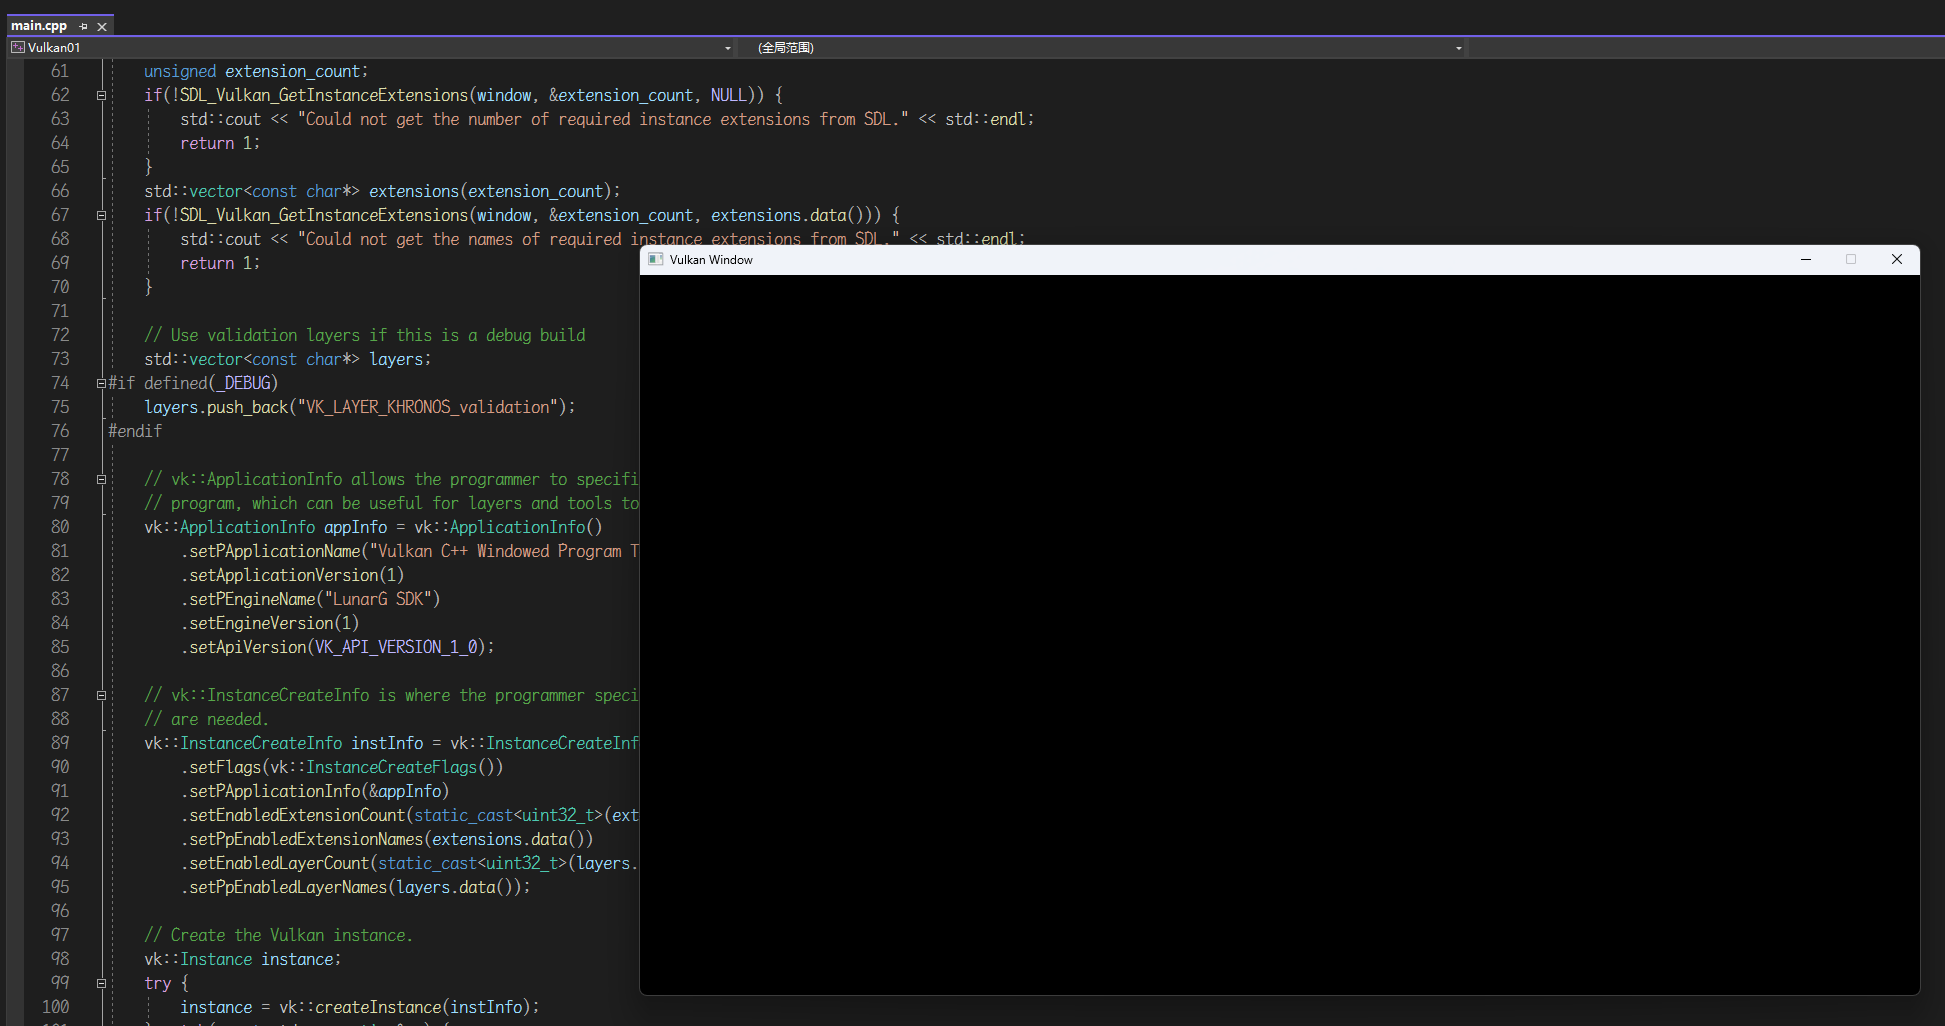Close the Vulkan Window
The image size is (1945, 1026).
[1897, 259]
